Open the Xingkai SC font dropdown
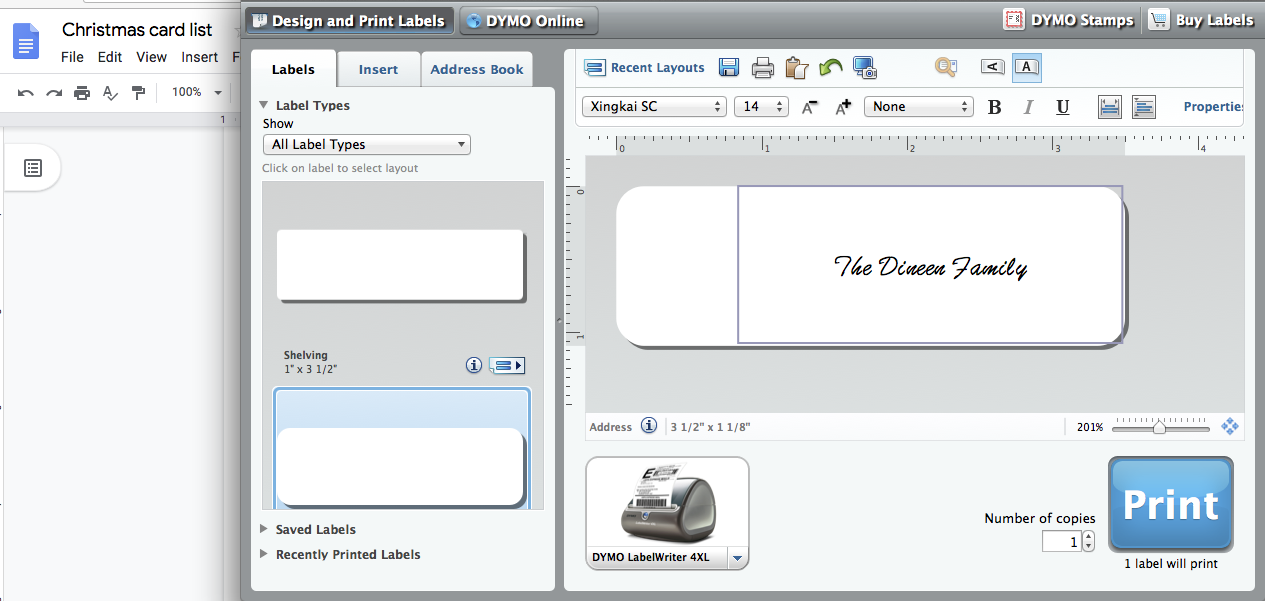1265x601 pixels. pyautogui.click(x=654, y=106)
